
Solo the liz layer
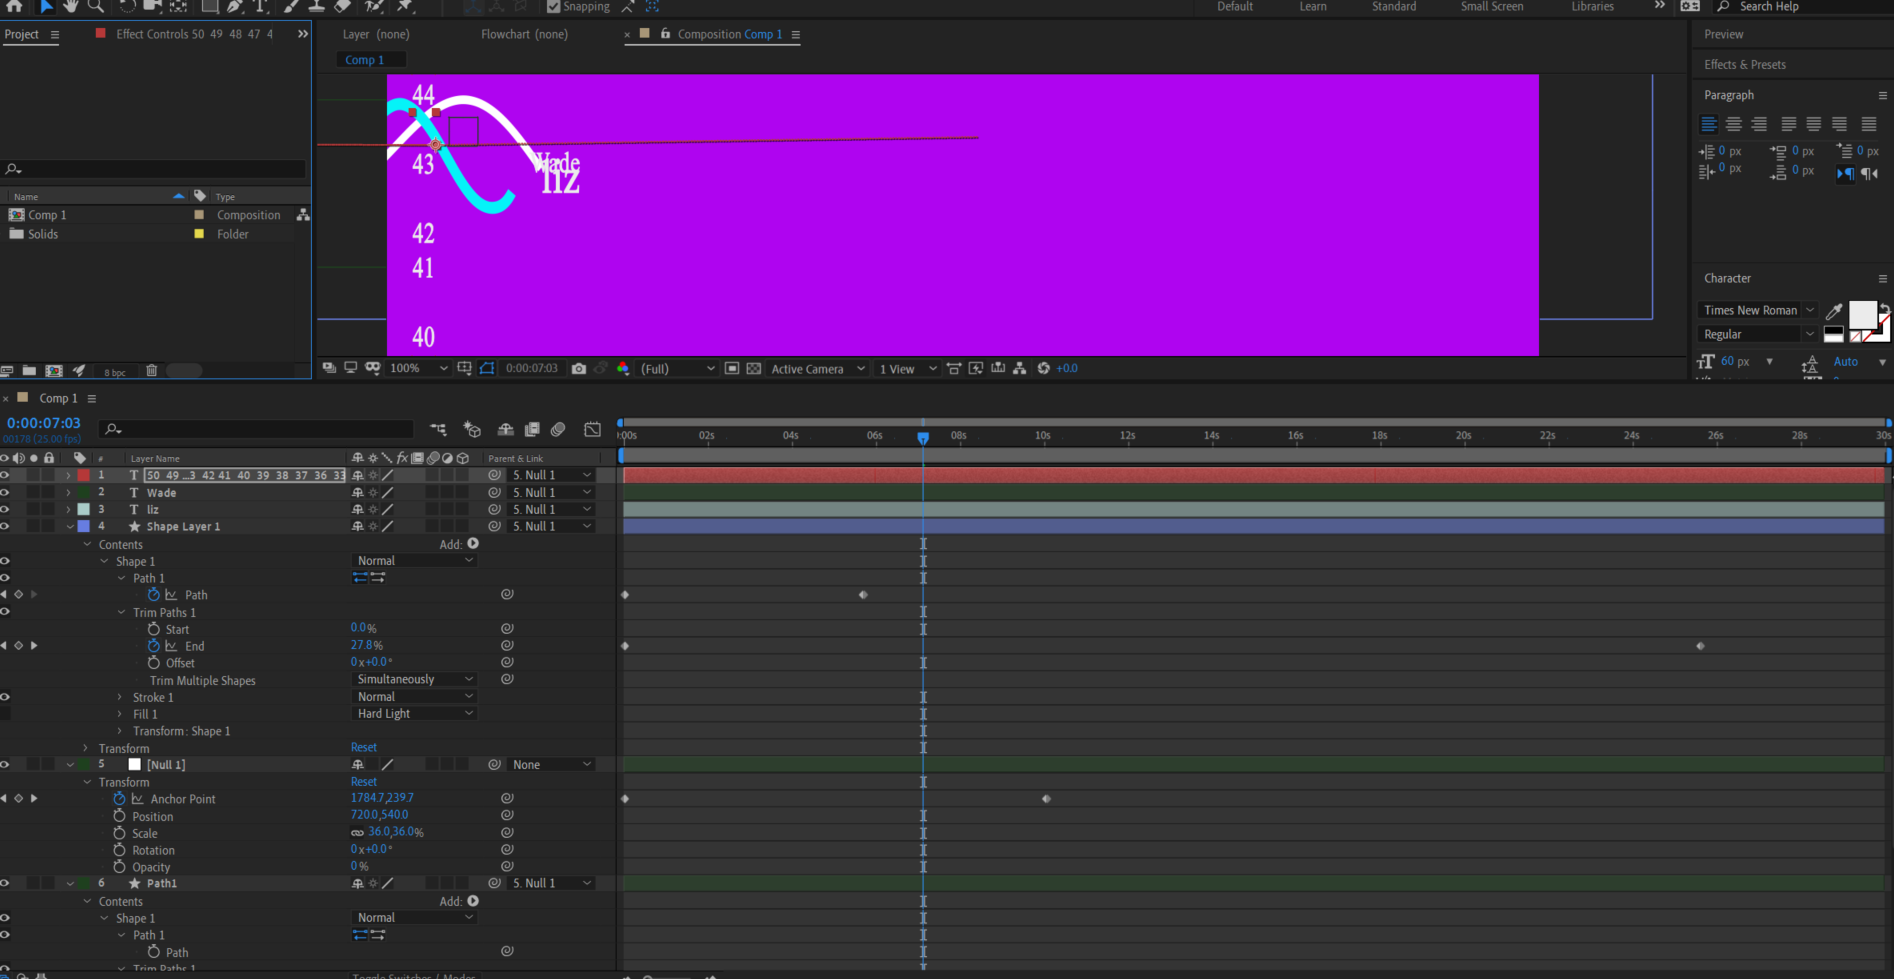click(x=34, y=509)
